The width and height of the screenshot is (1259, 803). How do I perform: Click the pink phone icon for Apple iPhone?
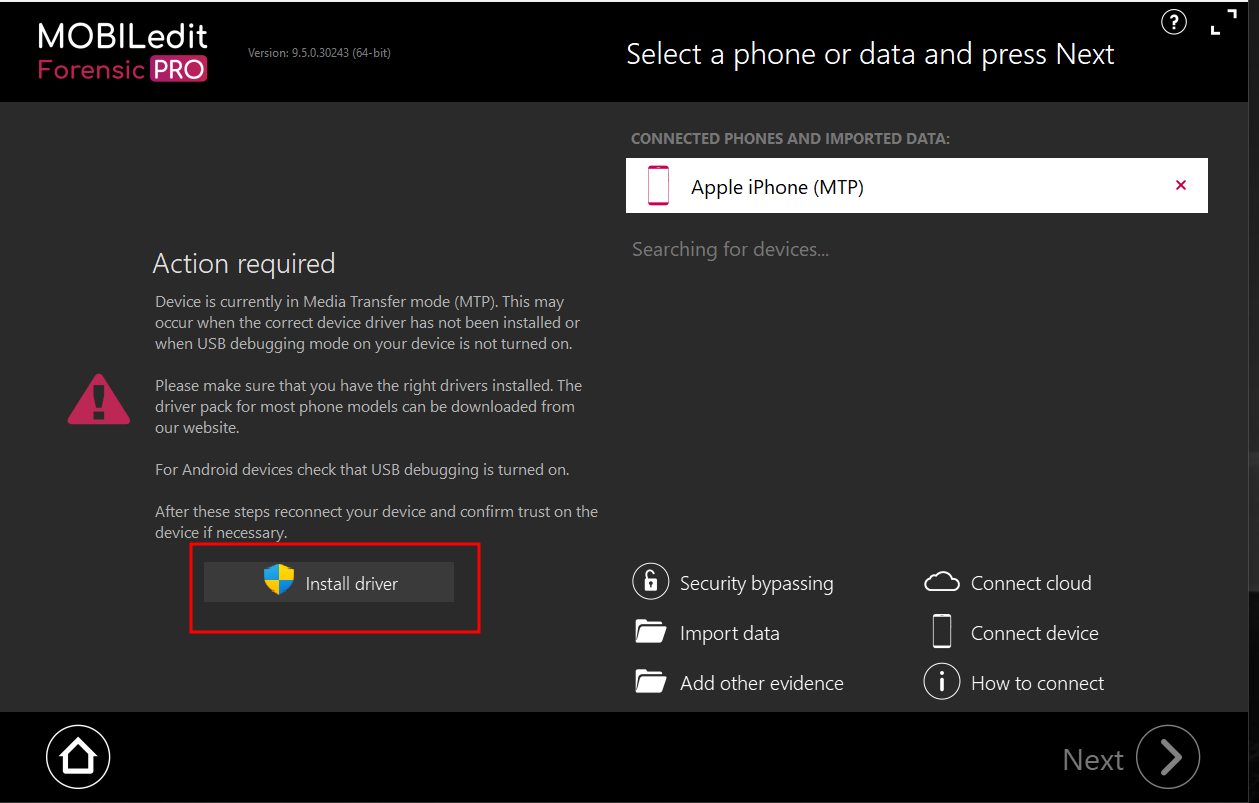[x=658, y=186]
